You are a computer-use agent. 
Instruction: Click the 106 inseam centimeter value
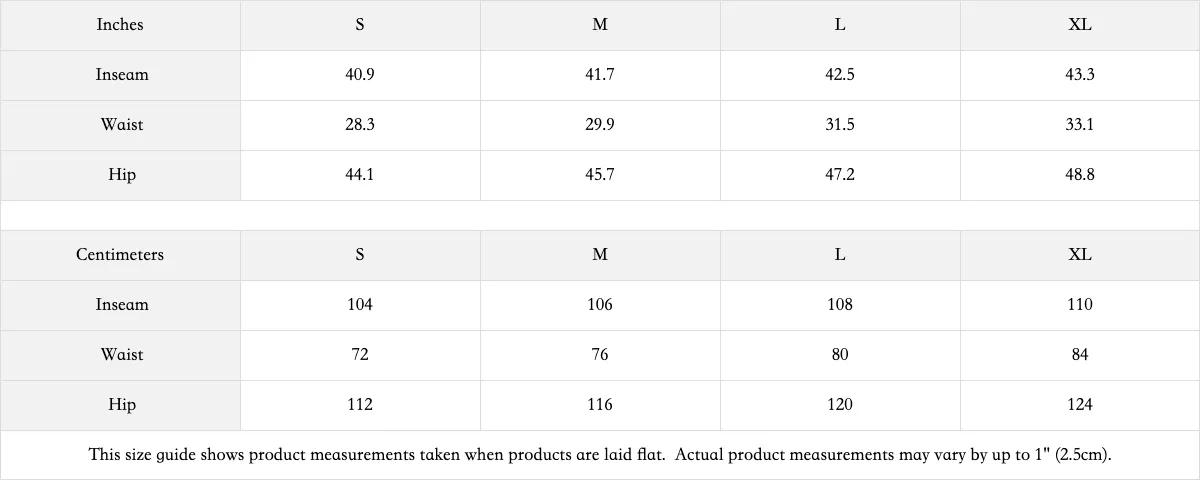click(600, 305)
